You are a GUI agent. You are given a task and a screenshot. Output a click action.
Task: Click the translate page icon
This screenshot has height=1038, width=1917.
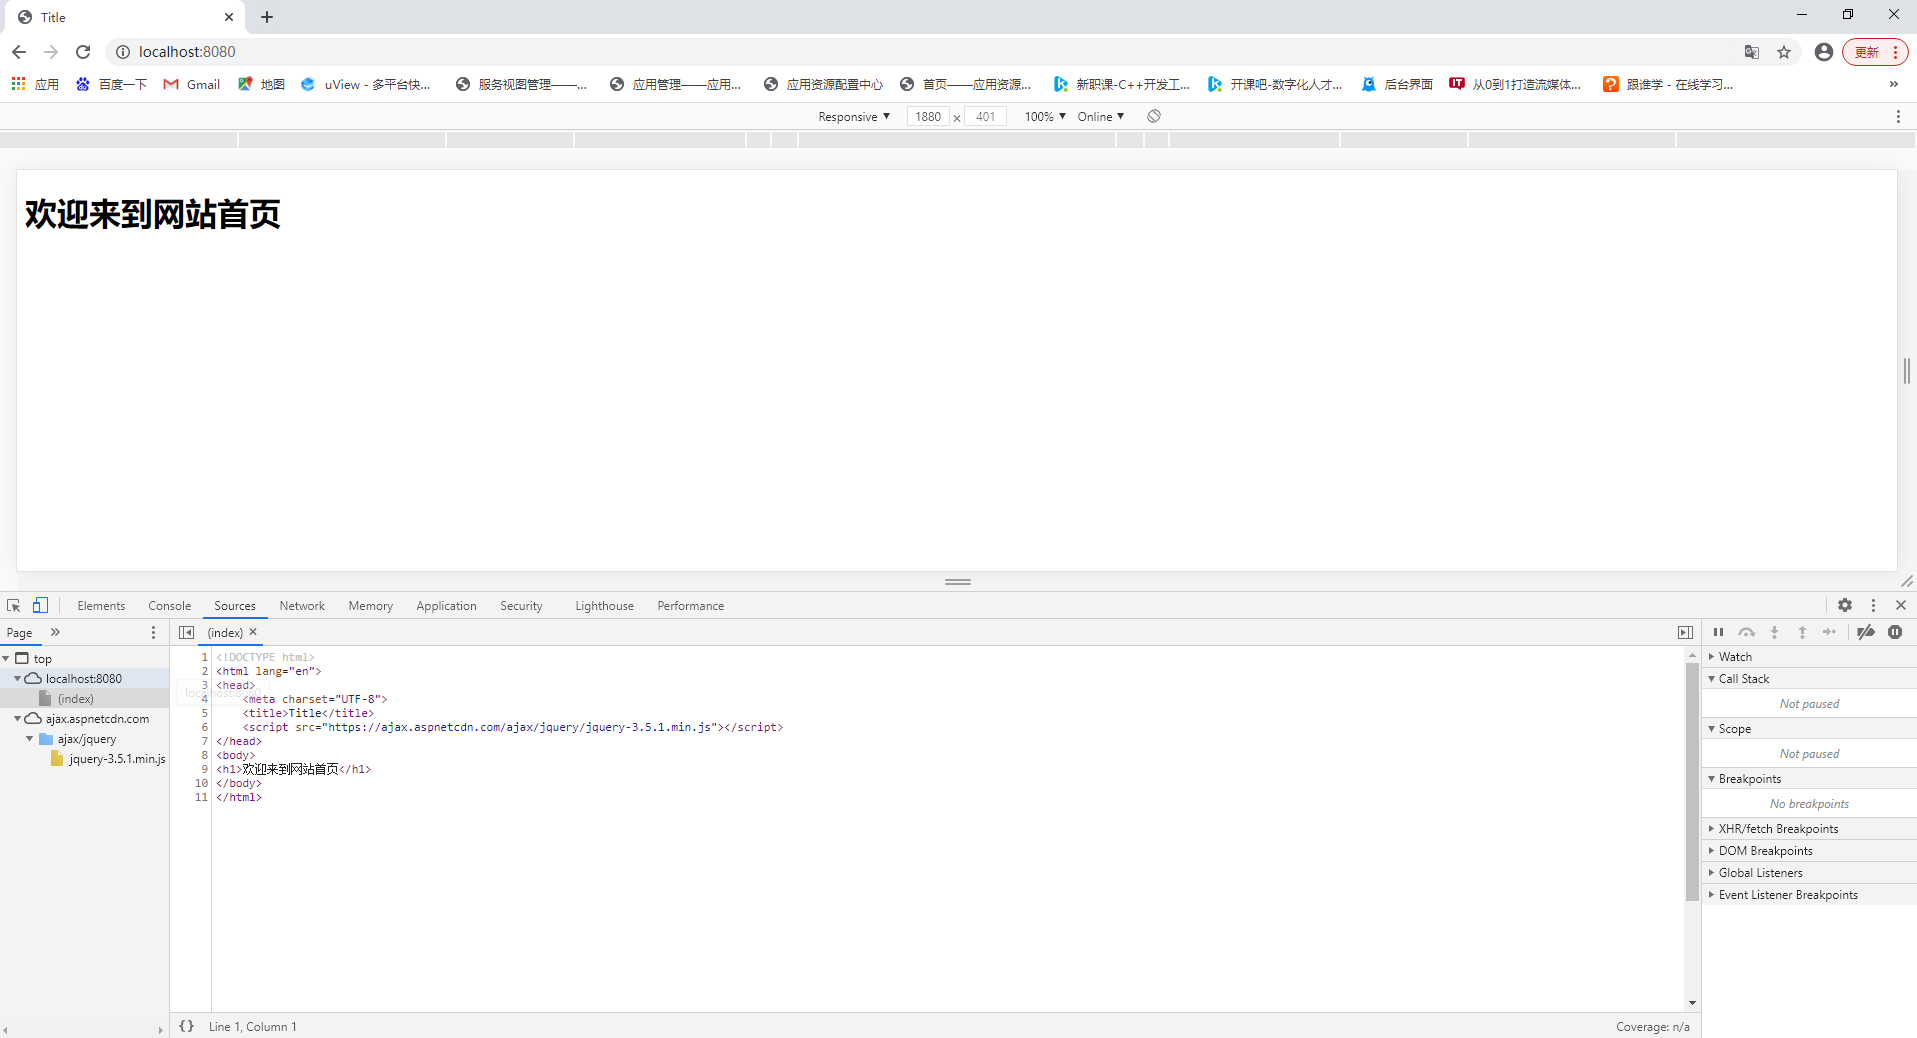[x=1751, y=52]
